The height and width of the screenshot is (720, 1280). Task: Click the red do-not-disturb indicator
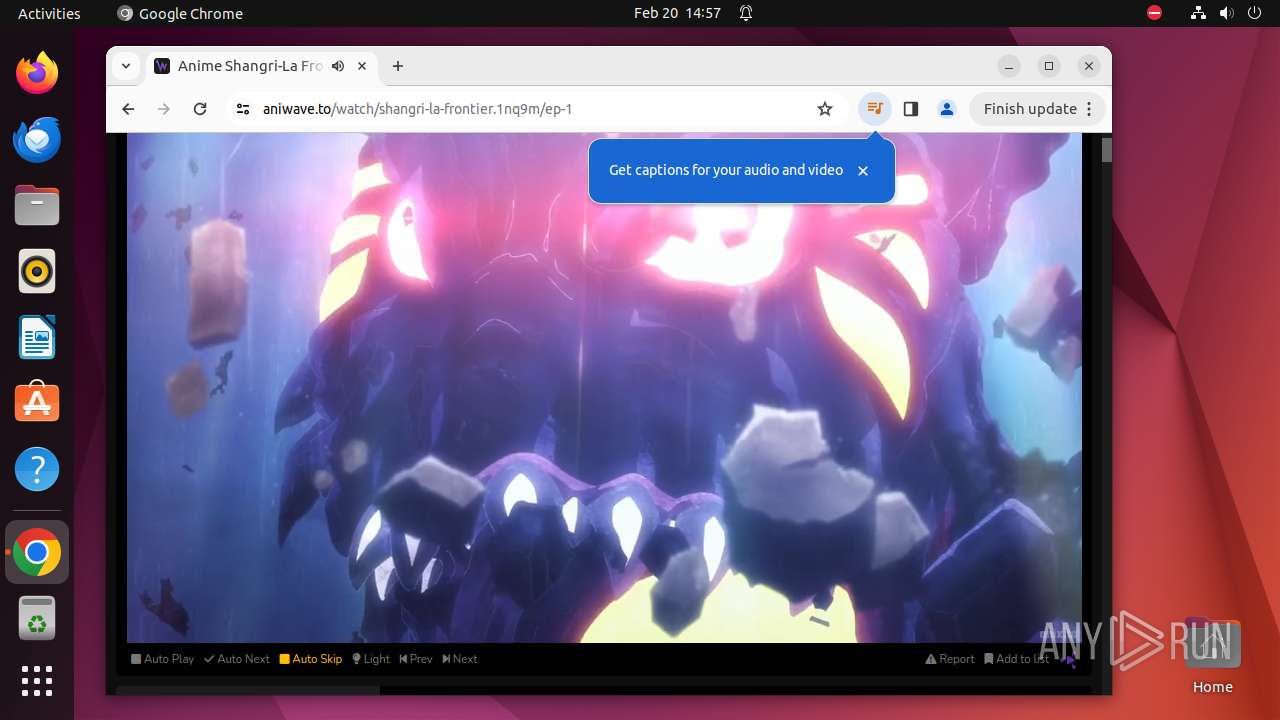[x=1155, y=13]
